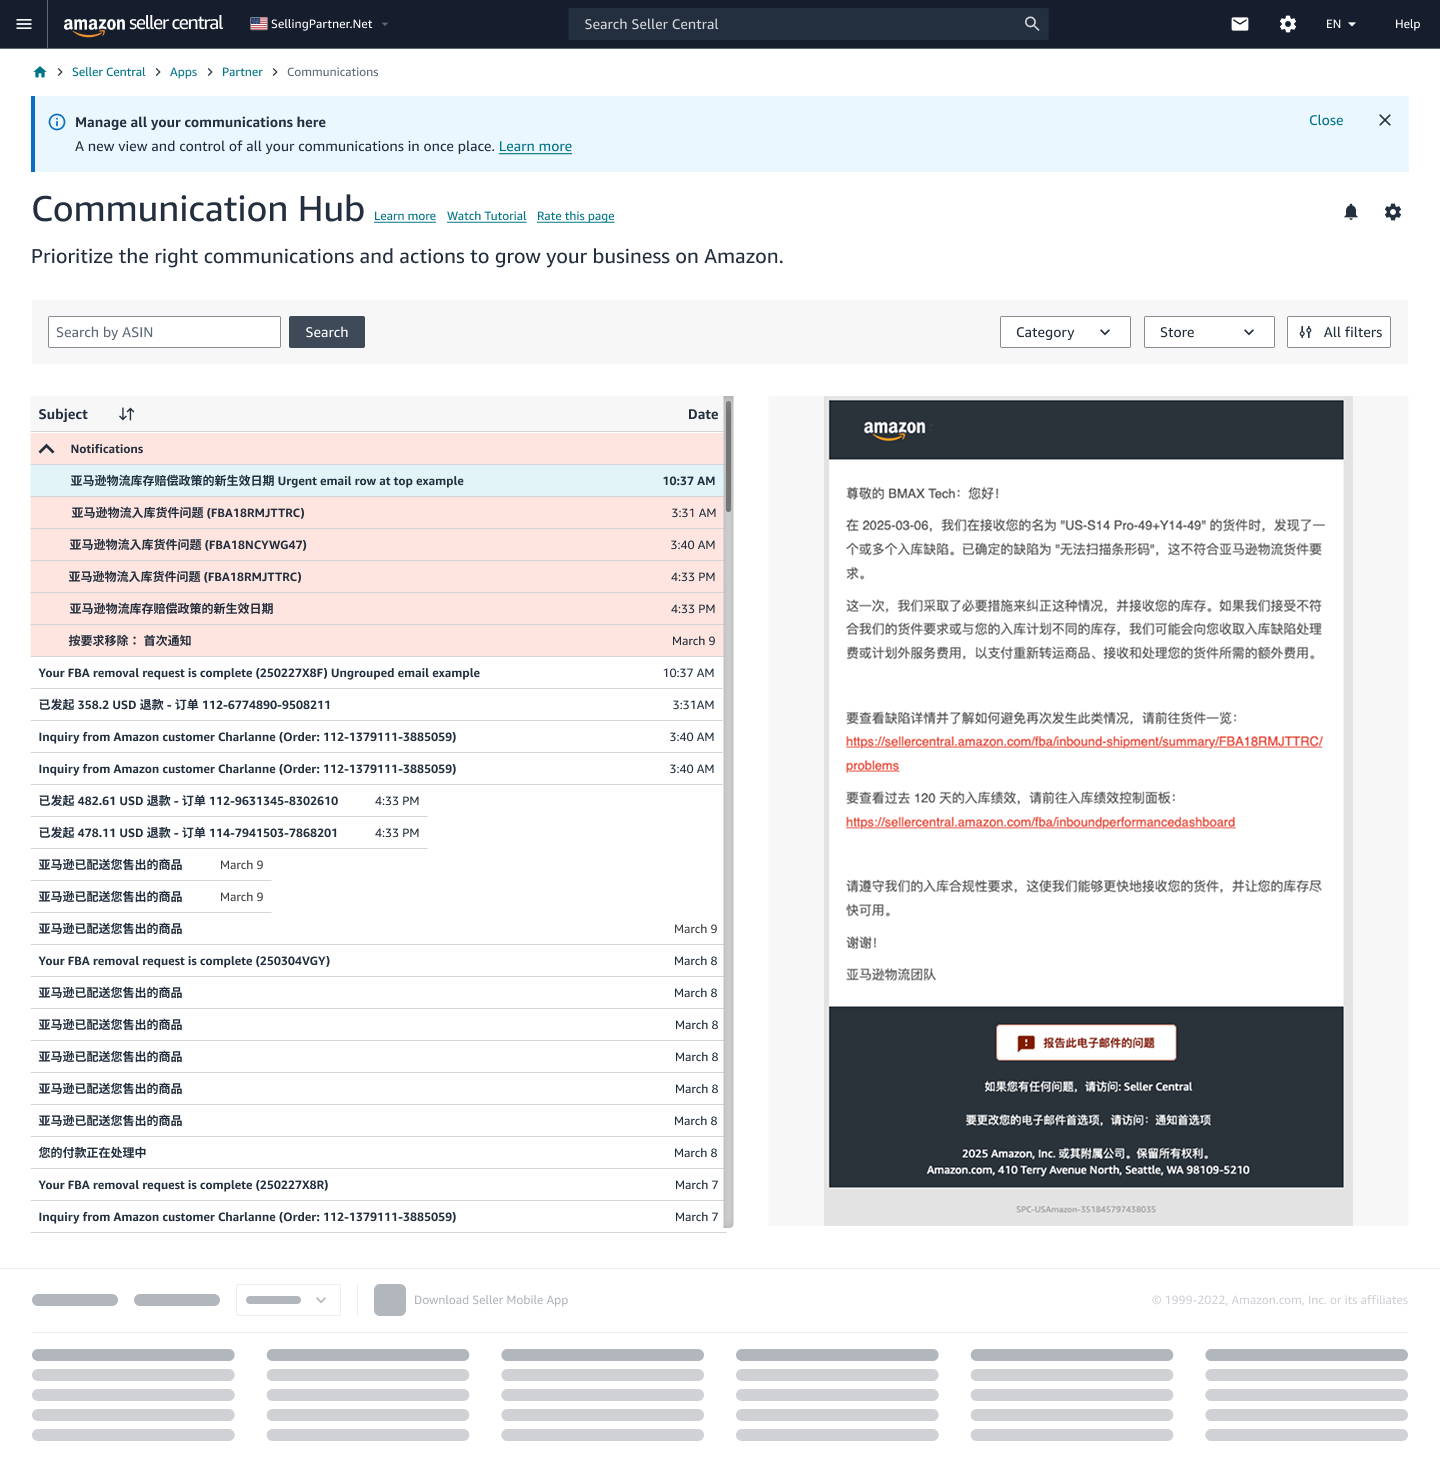Open refund 358.2 USD order message
Screen dimensions: 1440x1457
click(377, 705)
